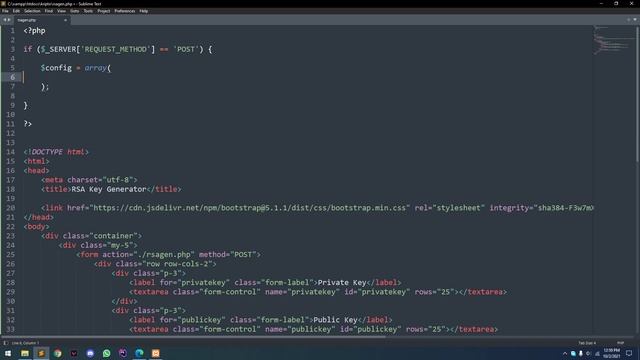Click the '$config' variable on line 5
This screenshot has height=360, width=640.
56,68
